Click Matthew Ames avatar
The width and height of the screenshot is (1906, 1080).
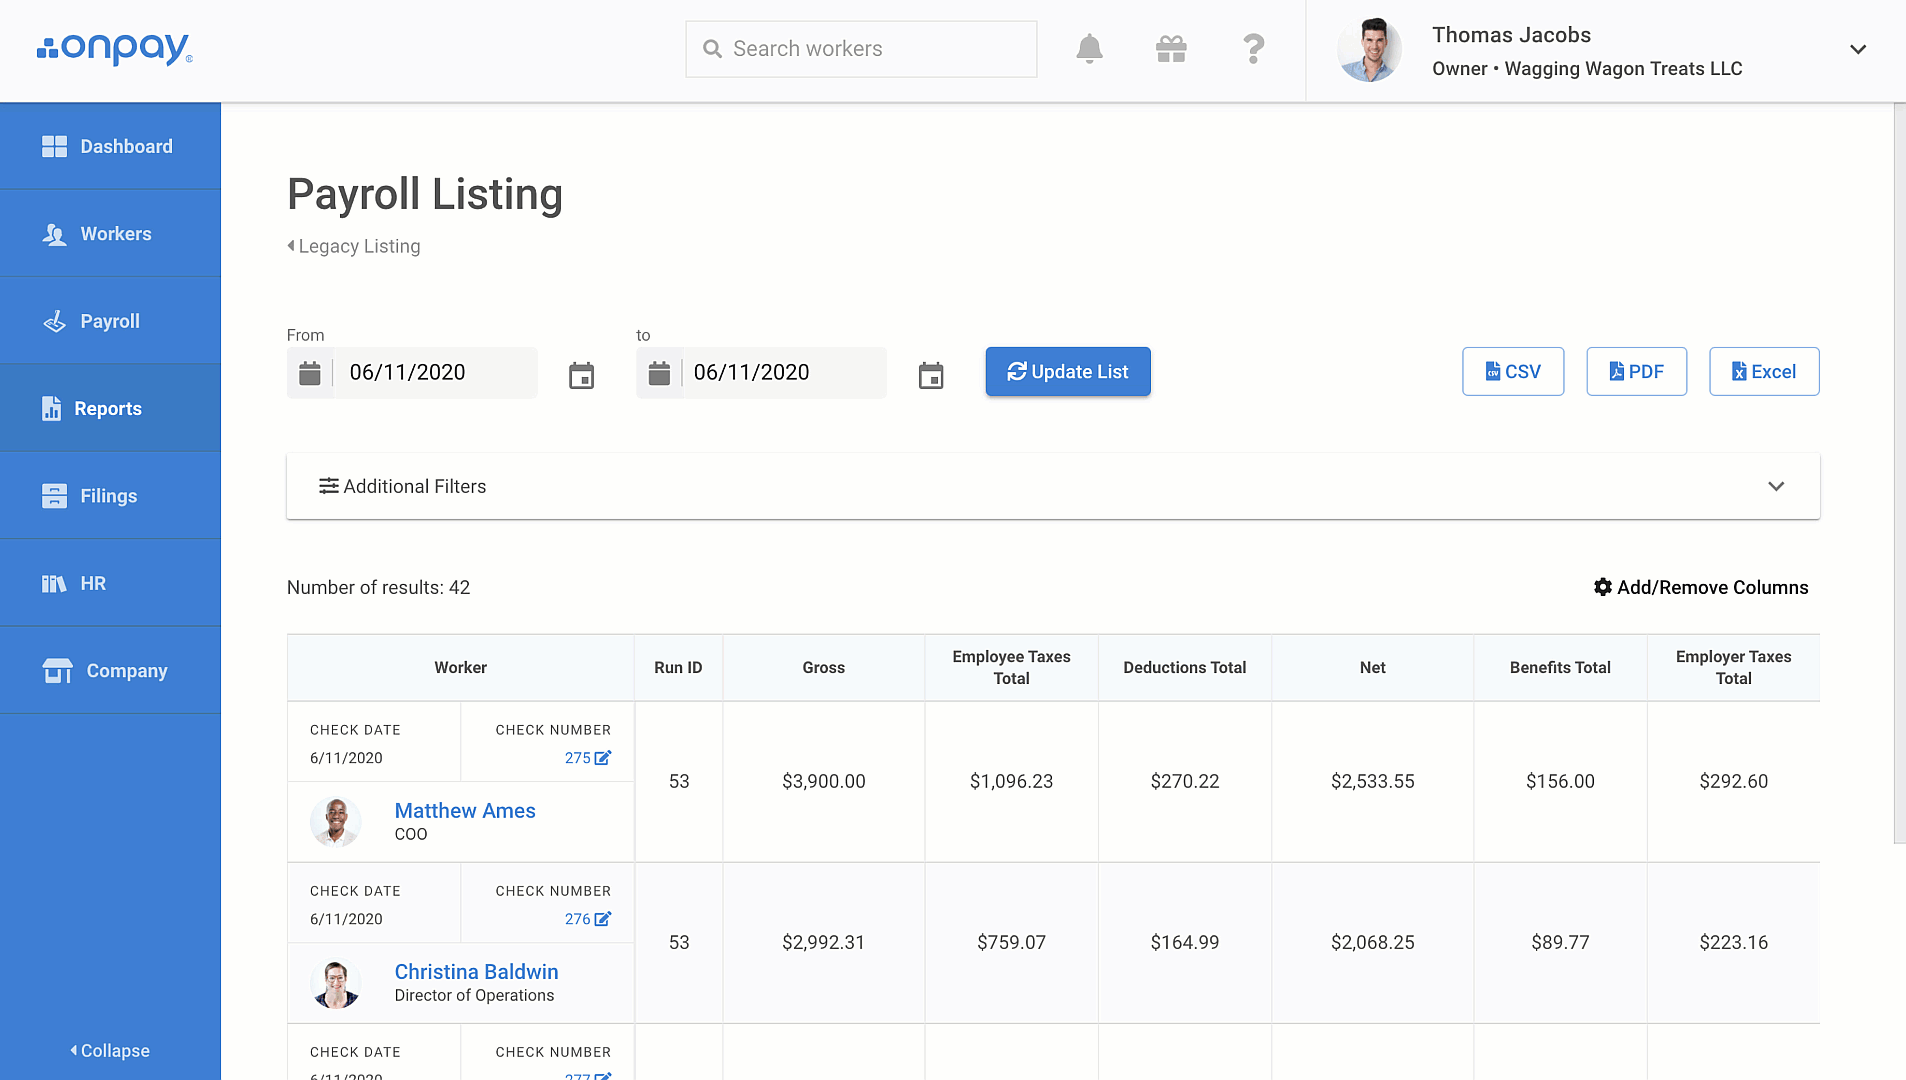[x=336, y=822]
